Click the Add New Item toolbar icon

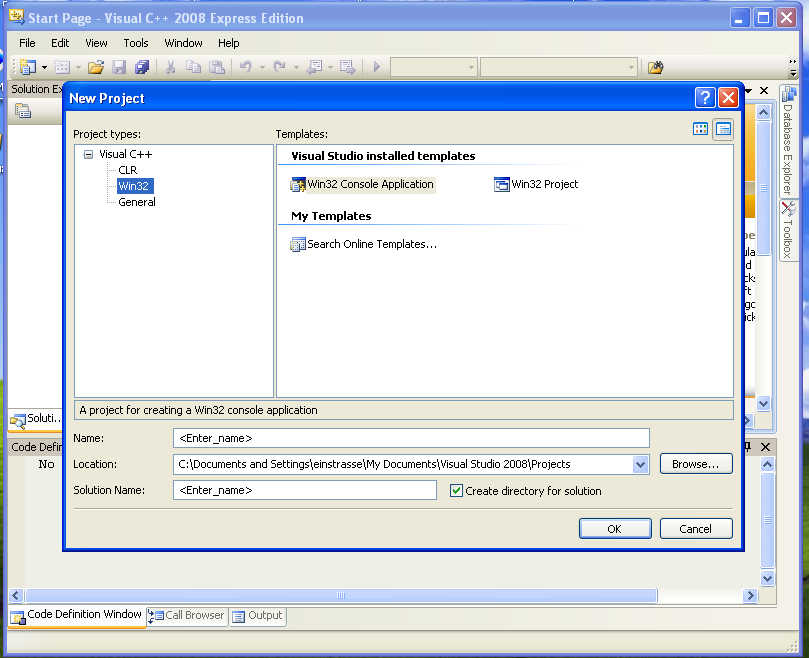click(x=62, y=67)
